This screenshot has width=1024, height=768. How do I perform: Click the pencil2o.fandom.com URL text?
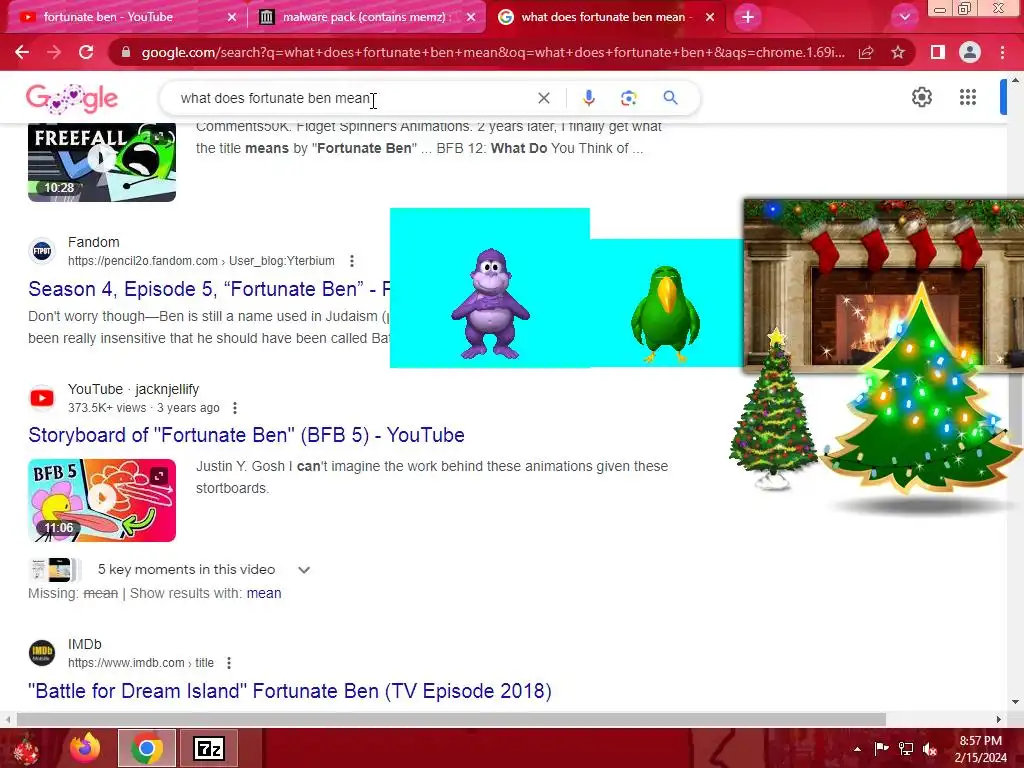[x=201, y=261]
